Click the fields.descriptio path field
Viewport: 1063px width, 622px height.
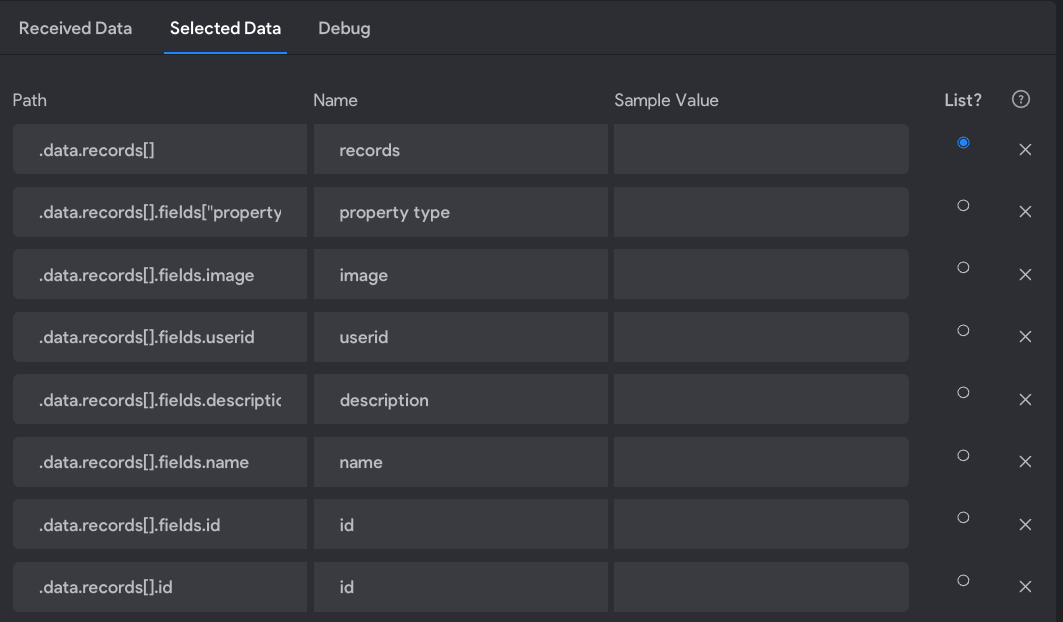click(160, 400)
